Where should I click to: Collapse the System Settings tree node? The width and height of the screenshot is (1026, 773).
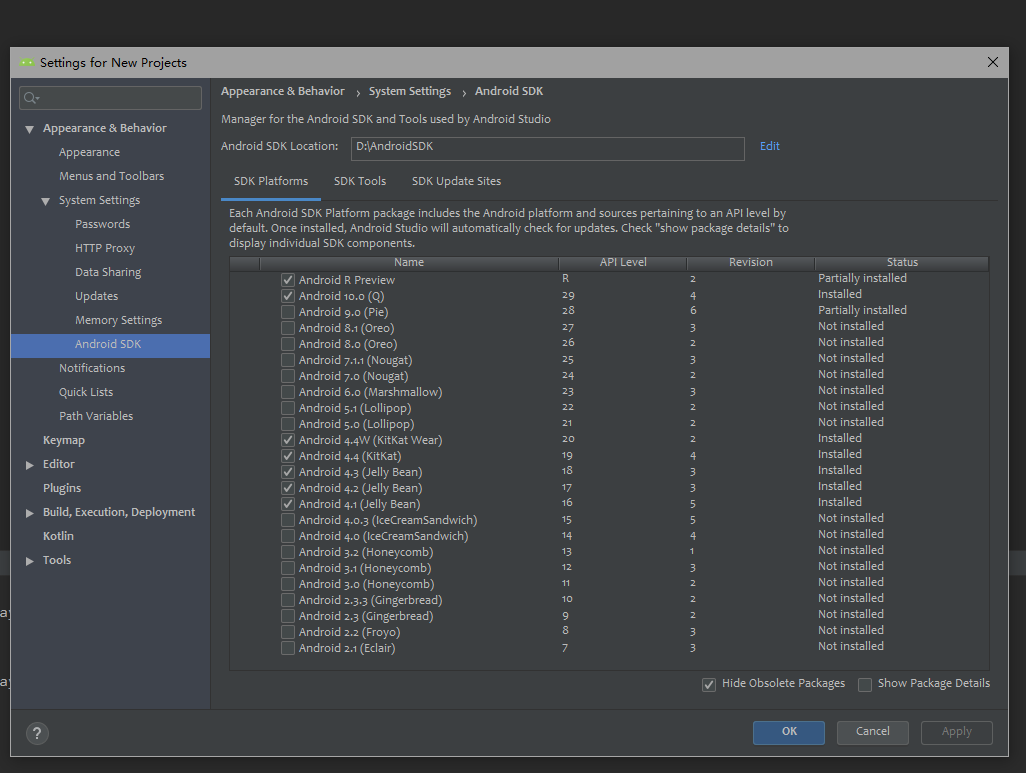(x=45, y=201)
